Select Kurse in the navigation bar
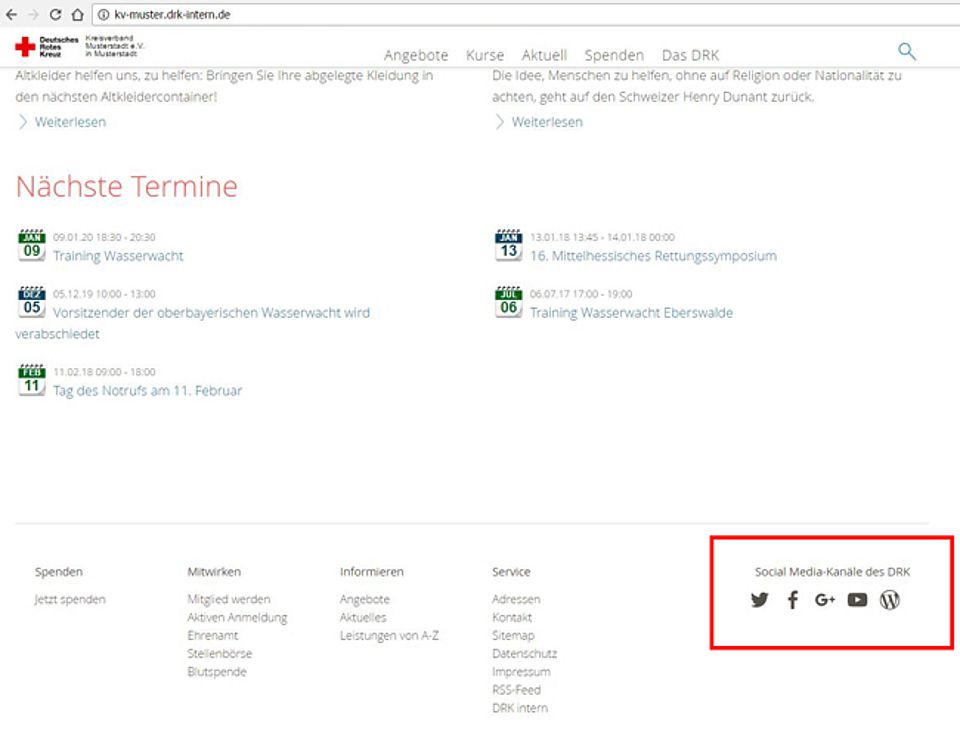Screen dimensions: 960x748 pos(484,55)
